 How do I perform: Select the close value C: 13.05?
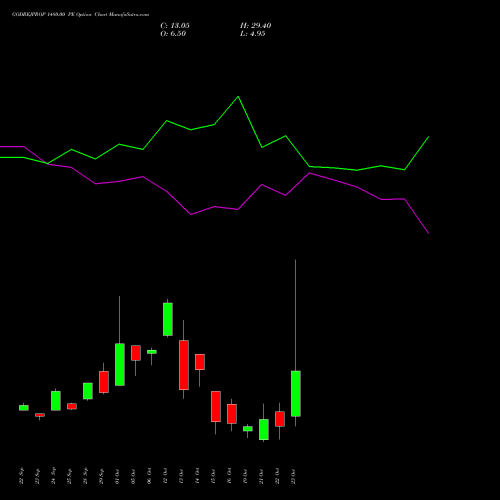click(x=175, y=26)
